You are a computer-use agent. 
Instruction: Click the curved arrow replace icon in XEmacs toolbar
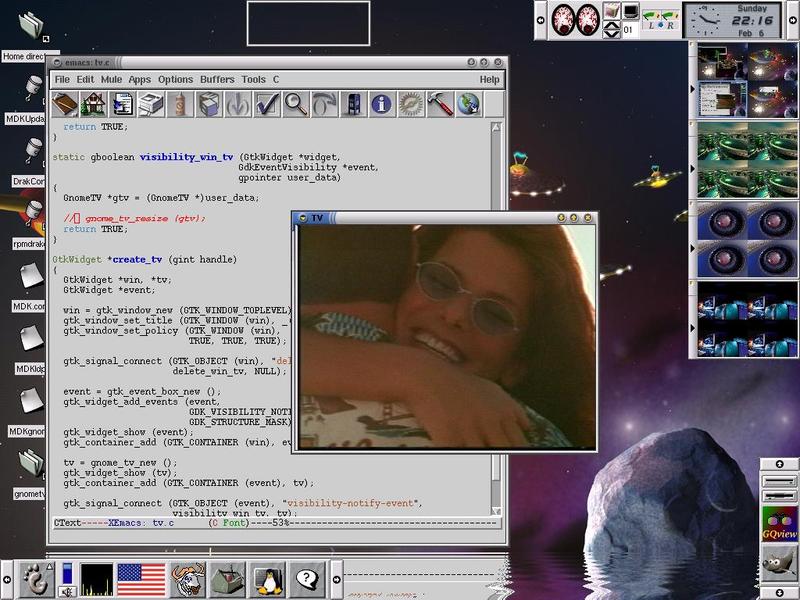point(324,104)
